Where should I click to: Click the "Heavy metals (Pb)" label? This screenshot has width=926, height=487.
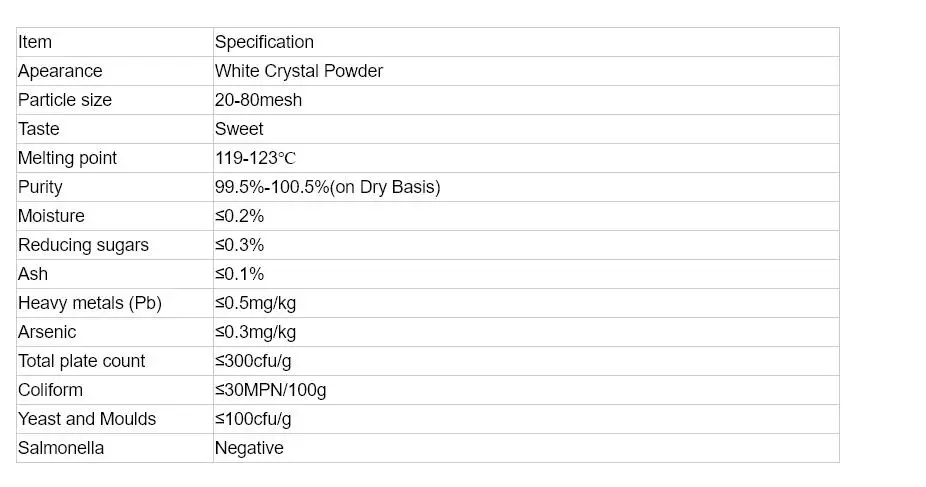tap(90, 303)
